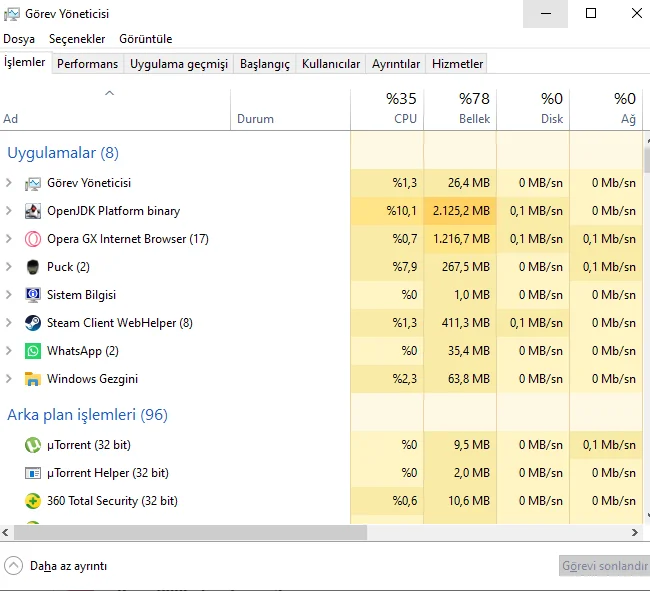This screenshot has height=591, width=650.
Task: Click the Task Manager title bar icon
Action: tap(12, 14)
